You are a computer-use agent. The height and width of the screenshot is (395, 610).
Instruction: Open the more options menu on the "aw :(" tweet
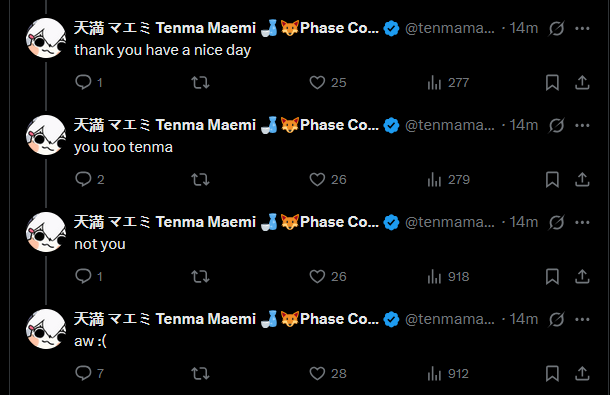582,320
